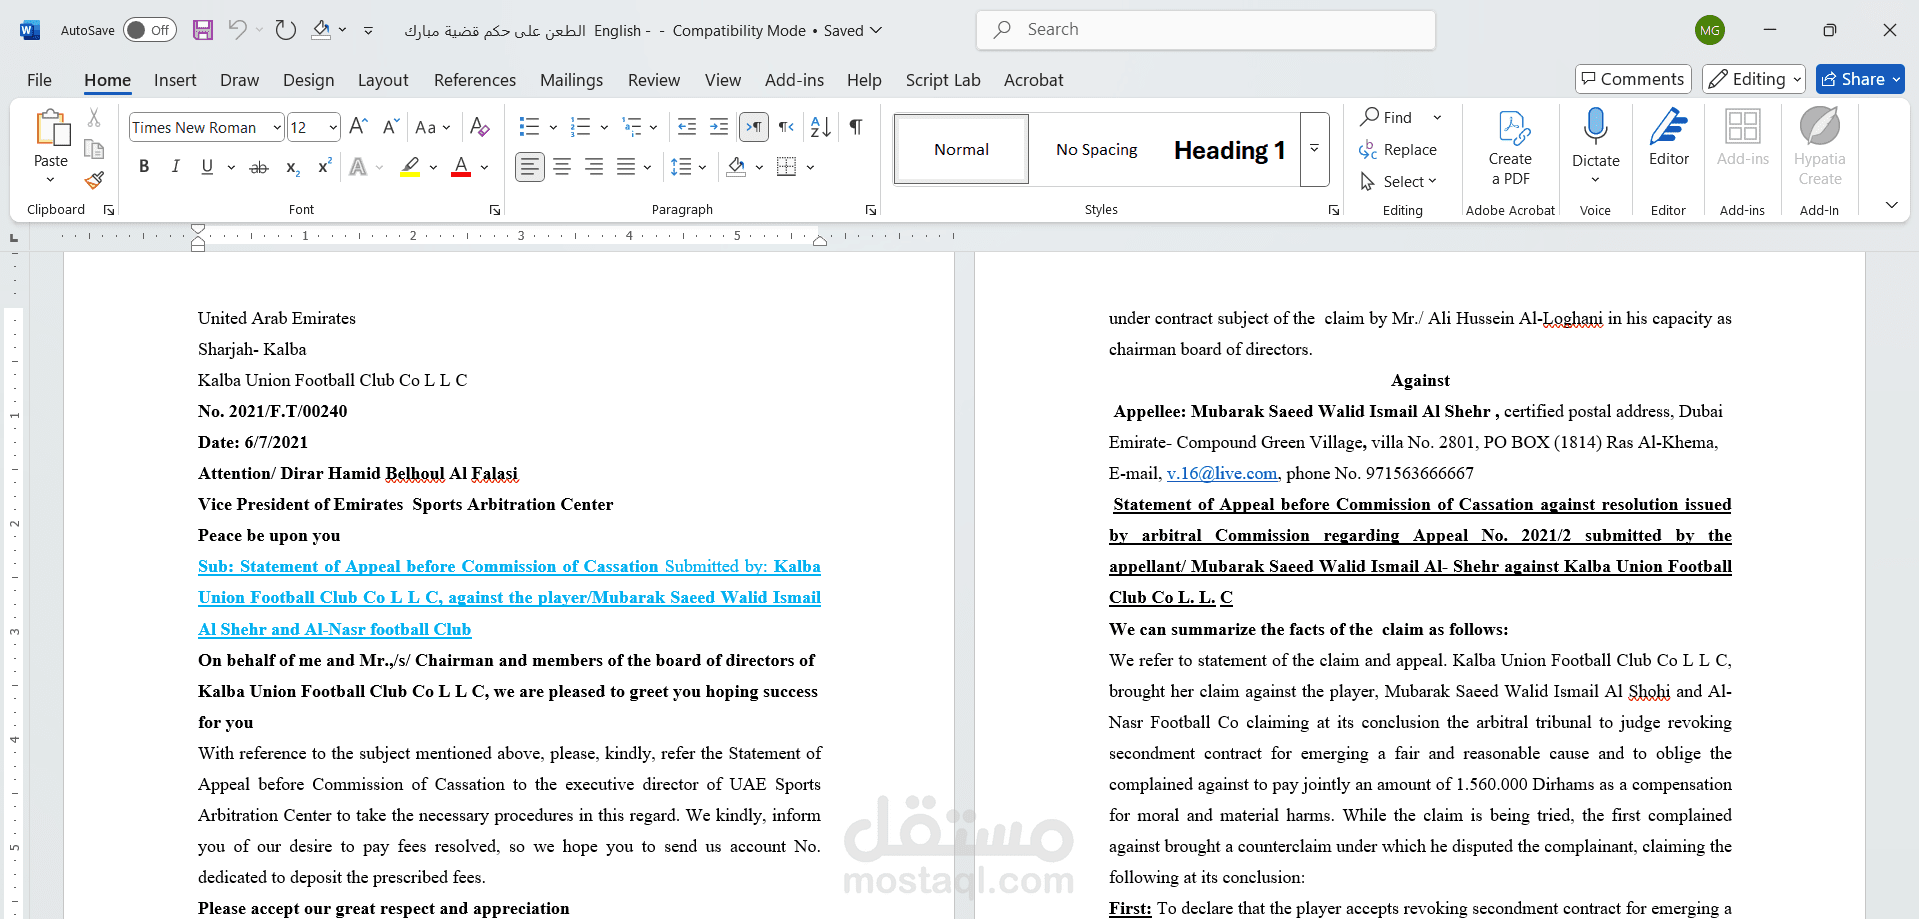Increase paragraph indent

(x=719, y=127)
